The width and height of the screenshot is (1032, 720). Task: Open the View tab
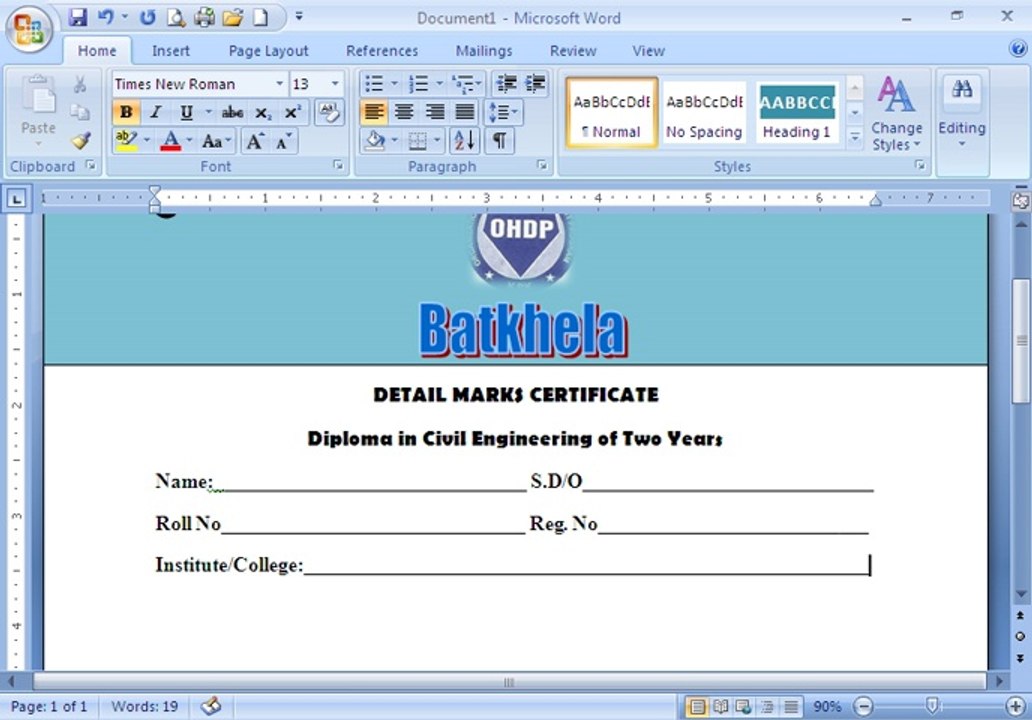coord(648,51)
